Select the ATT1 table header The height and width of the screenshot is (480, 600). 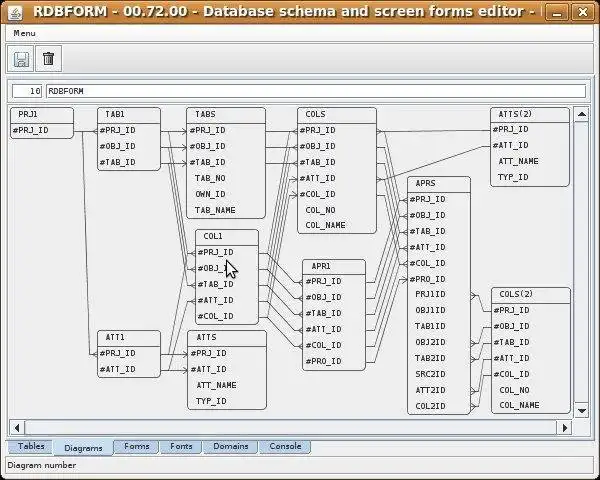[129, 338]
